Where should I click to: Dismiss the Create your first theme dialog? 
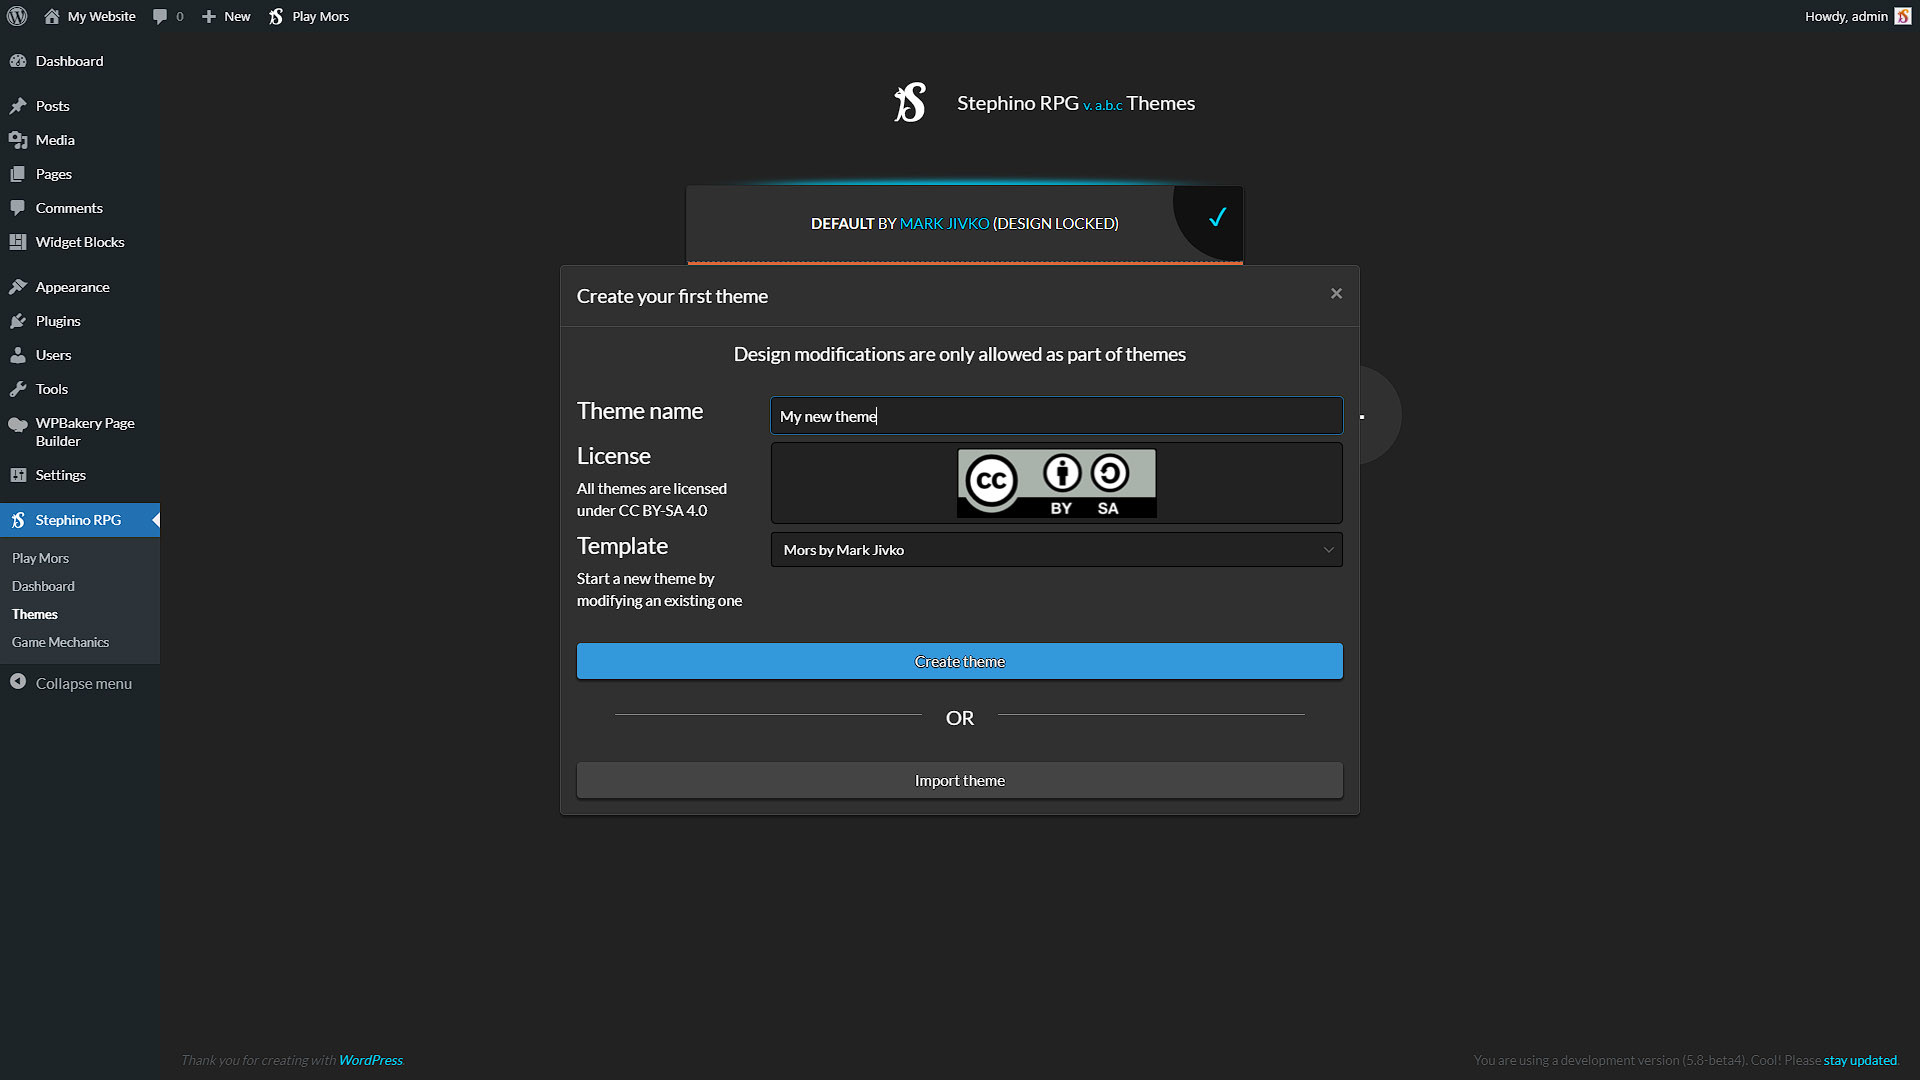(x=1336, y=293)
